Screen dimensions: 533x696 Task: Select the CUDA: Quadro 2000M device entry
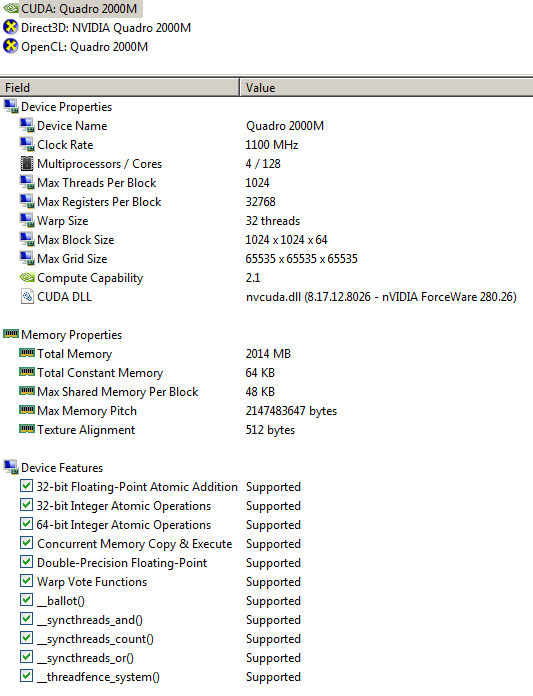(x=79, y=9)
